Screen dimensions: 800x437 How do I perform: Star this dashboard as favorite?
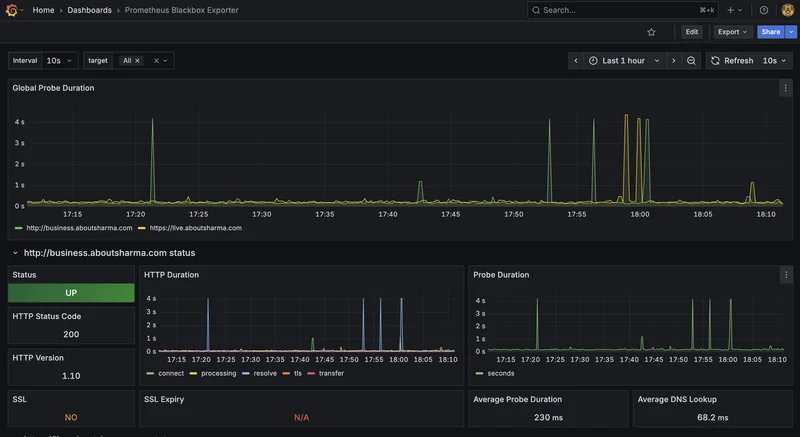(x=651, y=32)
